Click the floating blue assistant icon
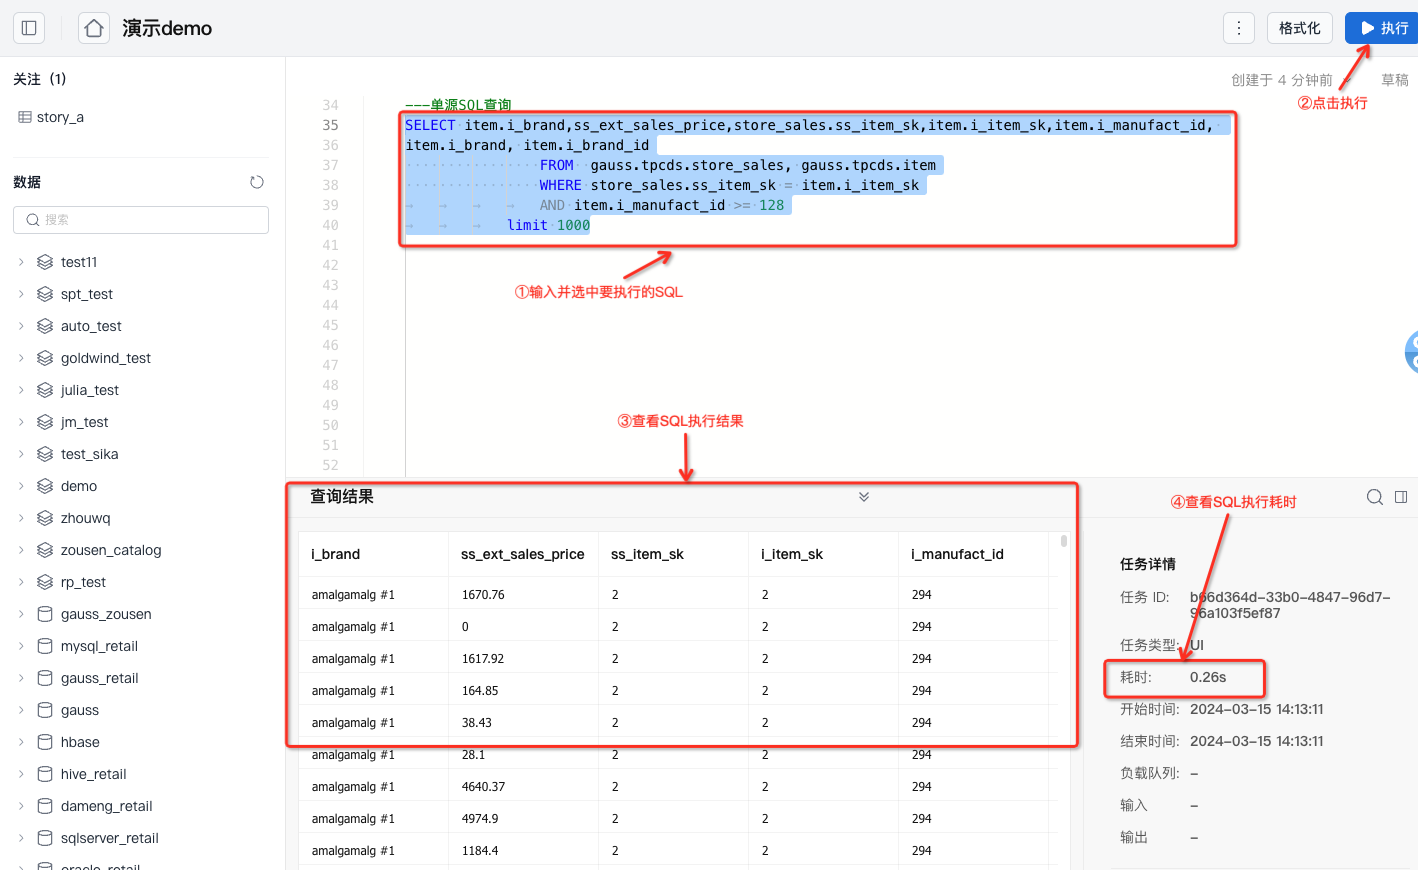Viewport: 1418px width, 870px height. click(x=1411, y=352)
